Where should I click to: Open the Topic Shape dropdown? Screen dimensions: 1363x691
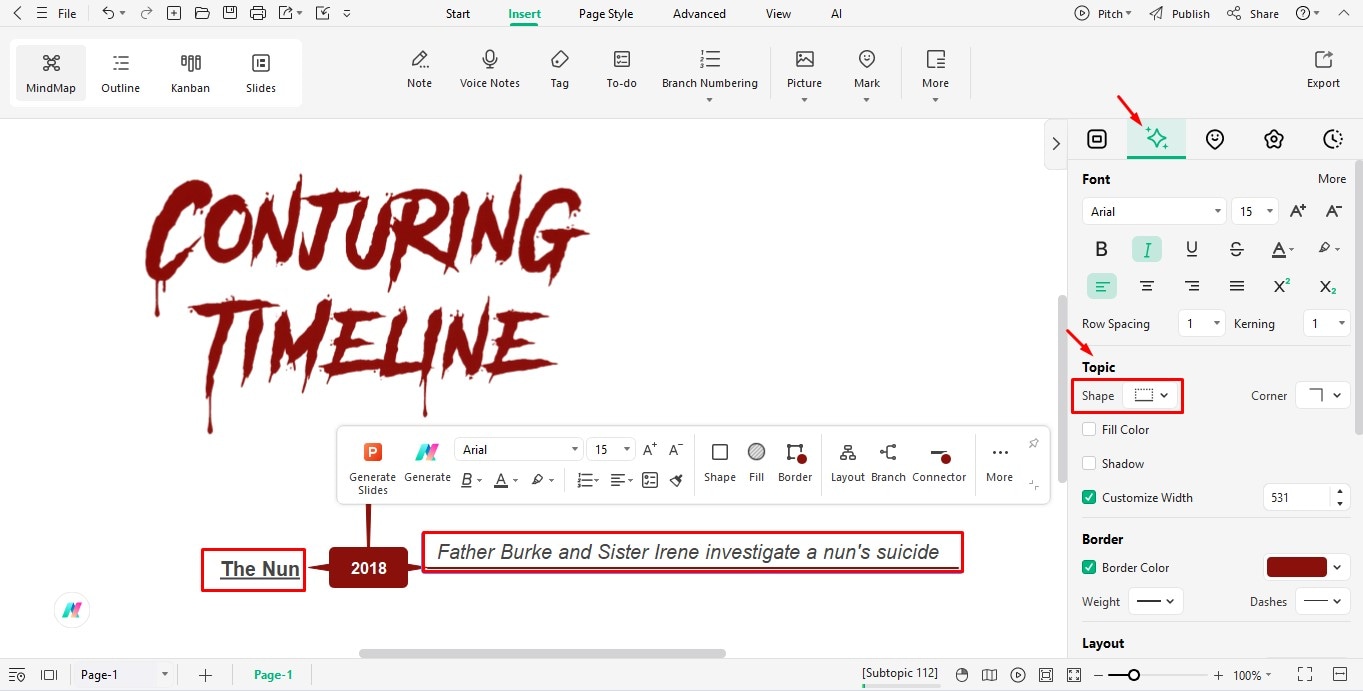click(x=1152, y=395)
